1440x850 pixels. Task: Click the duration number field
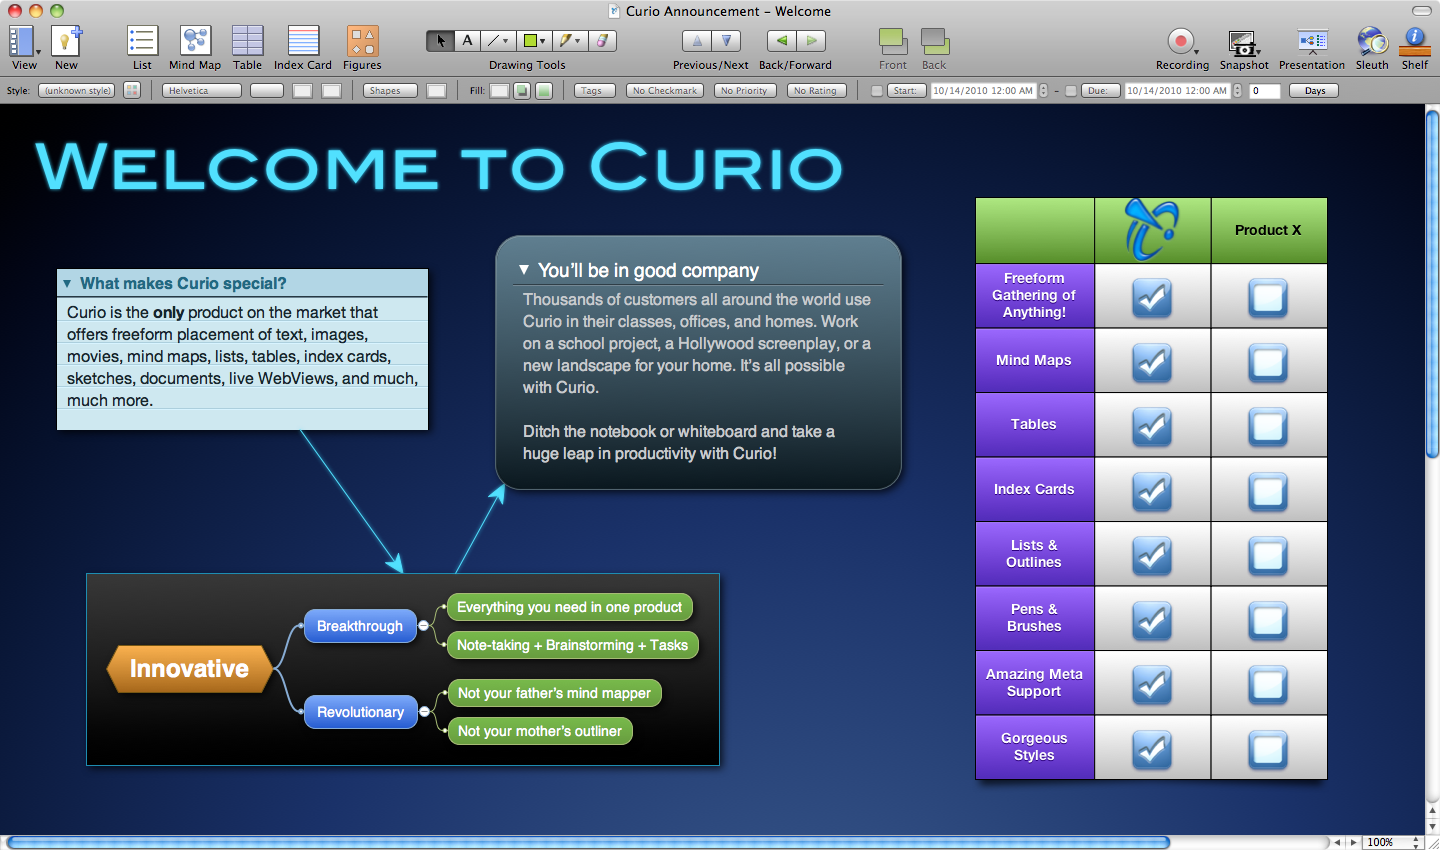(x=1265, y=90)
